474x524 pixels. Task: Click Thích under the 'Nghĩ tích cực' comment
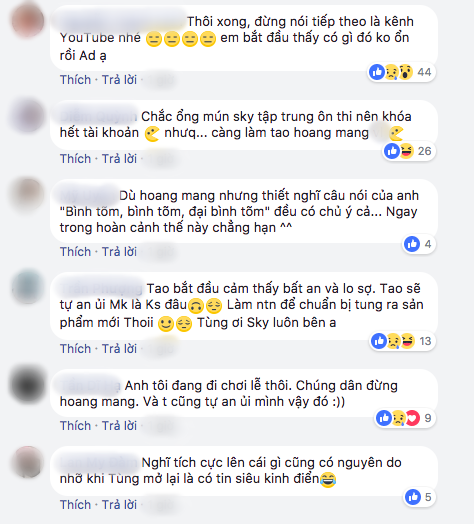coord(75,505)
